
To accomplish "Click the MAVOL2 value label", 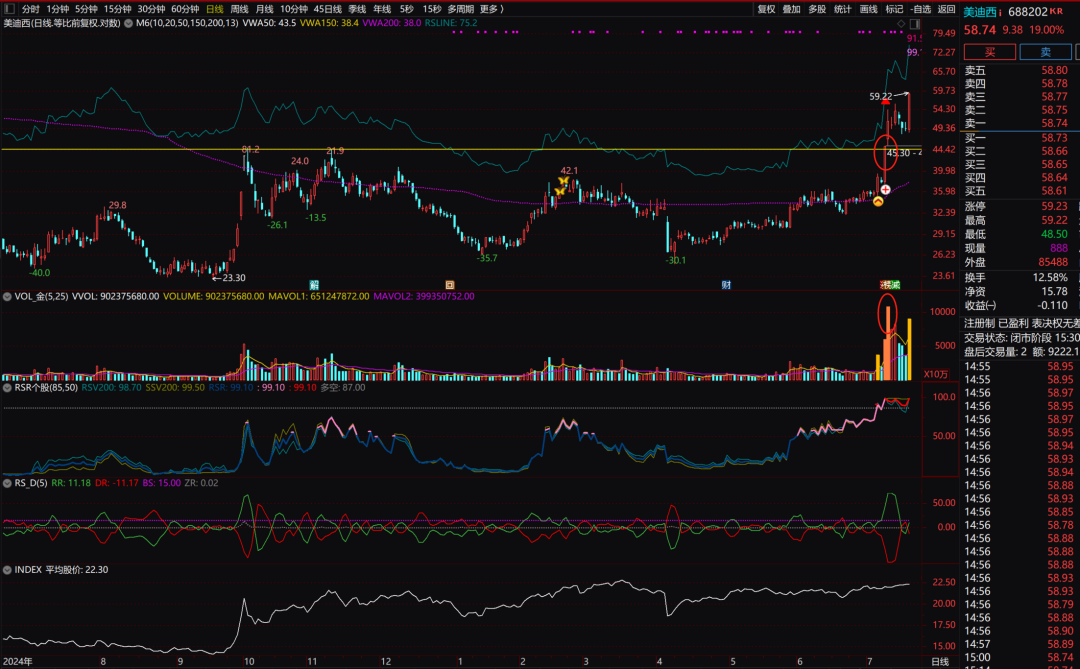I will (424, 296).
